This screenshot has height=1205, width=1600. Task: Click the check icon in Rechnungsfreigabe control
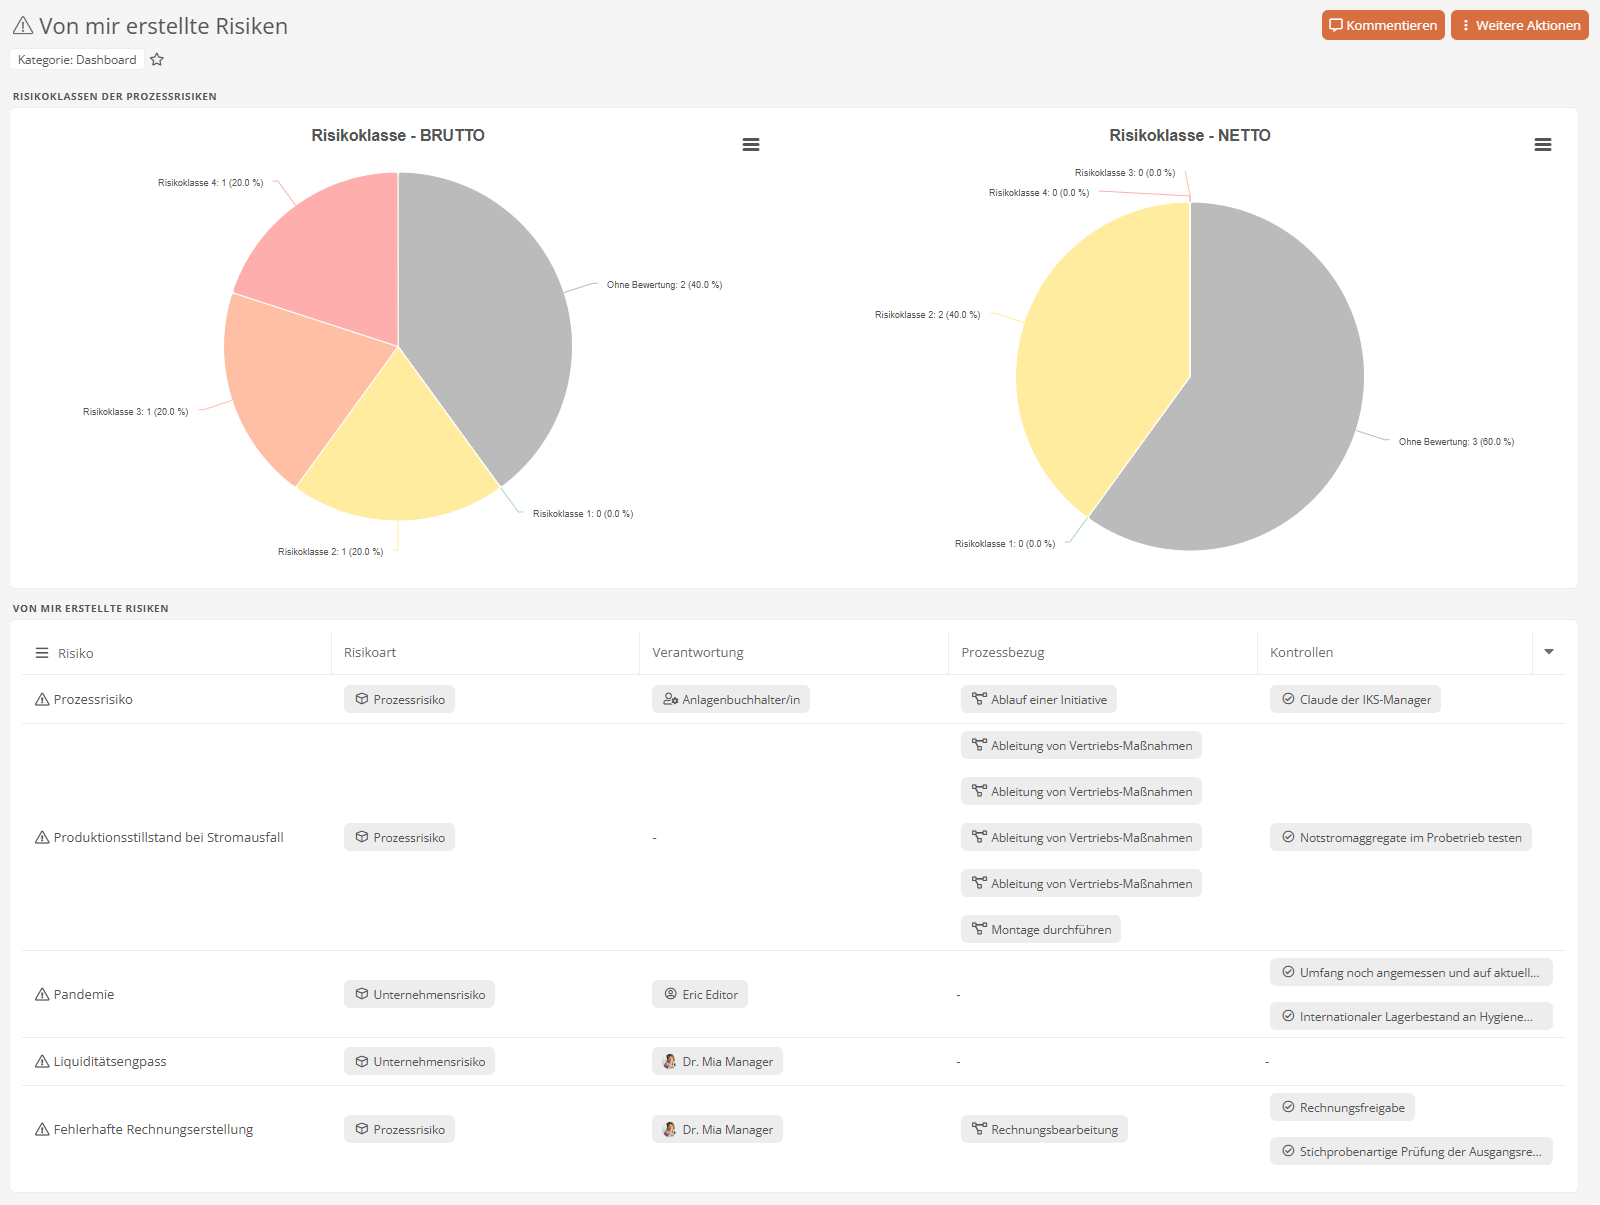pyautogui.click(x=1288, y=1107)
